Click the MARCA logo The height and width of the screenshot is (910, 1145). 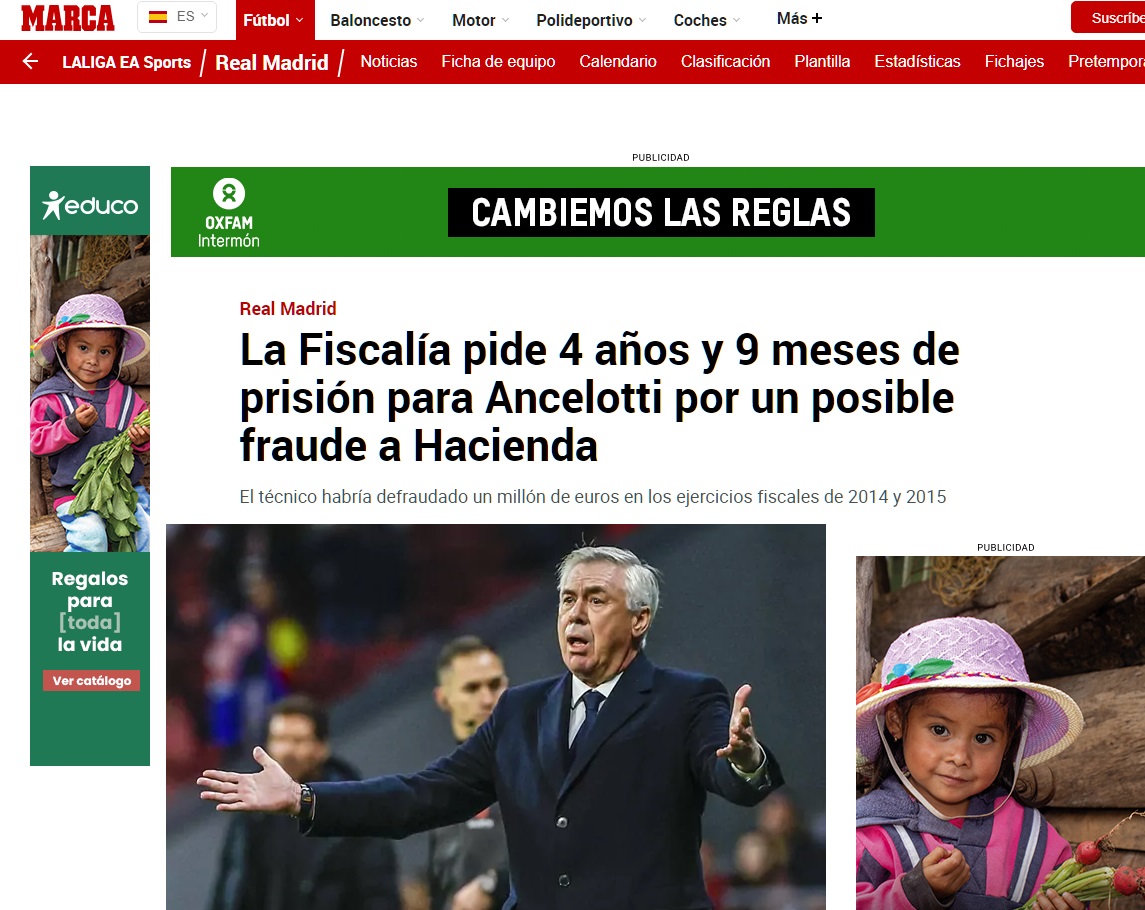click(68, 18)
